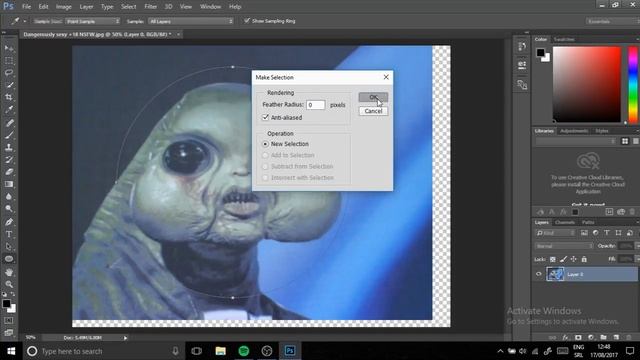Select the Move tool

click(9, 49)
